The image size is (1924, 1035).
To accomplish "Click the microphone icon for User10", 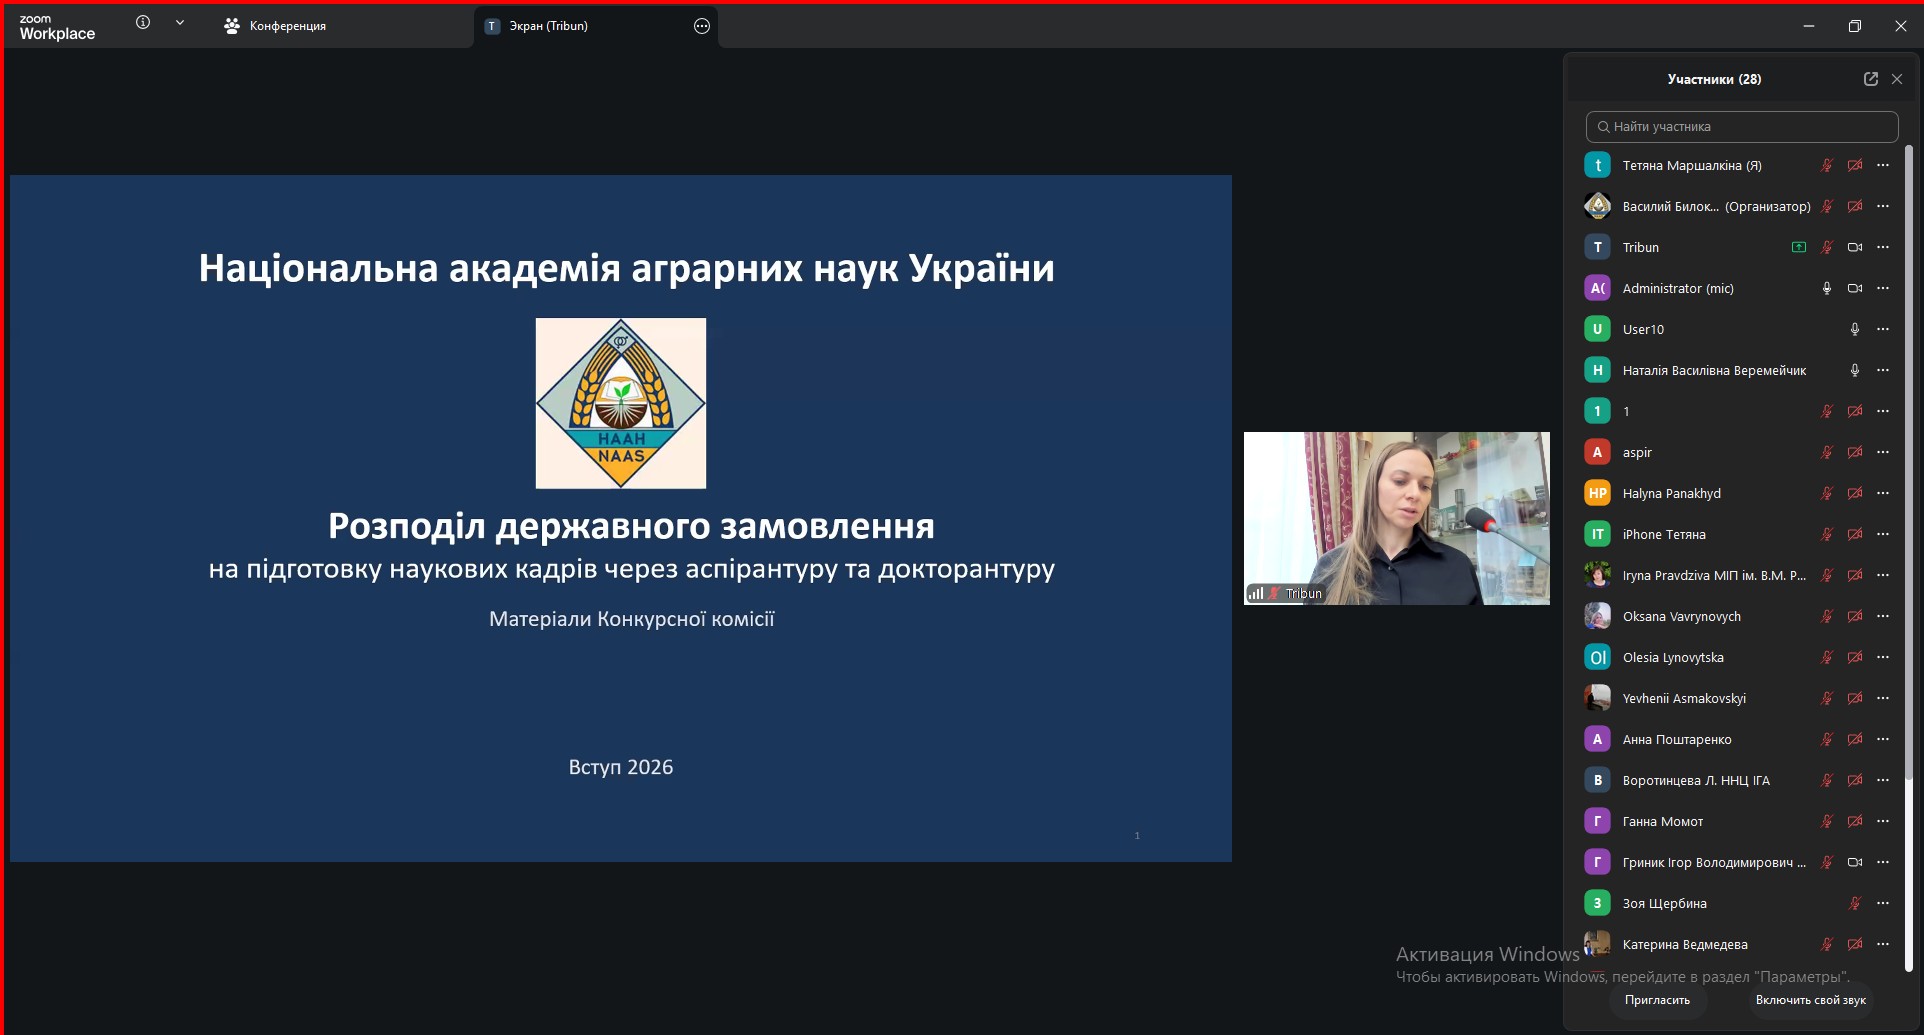I will (1855, 329).
